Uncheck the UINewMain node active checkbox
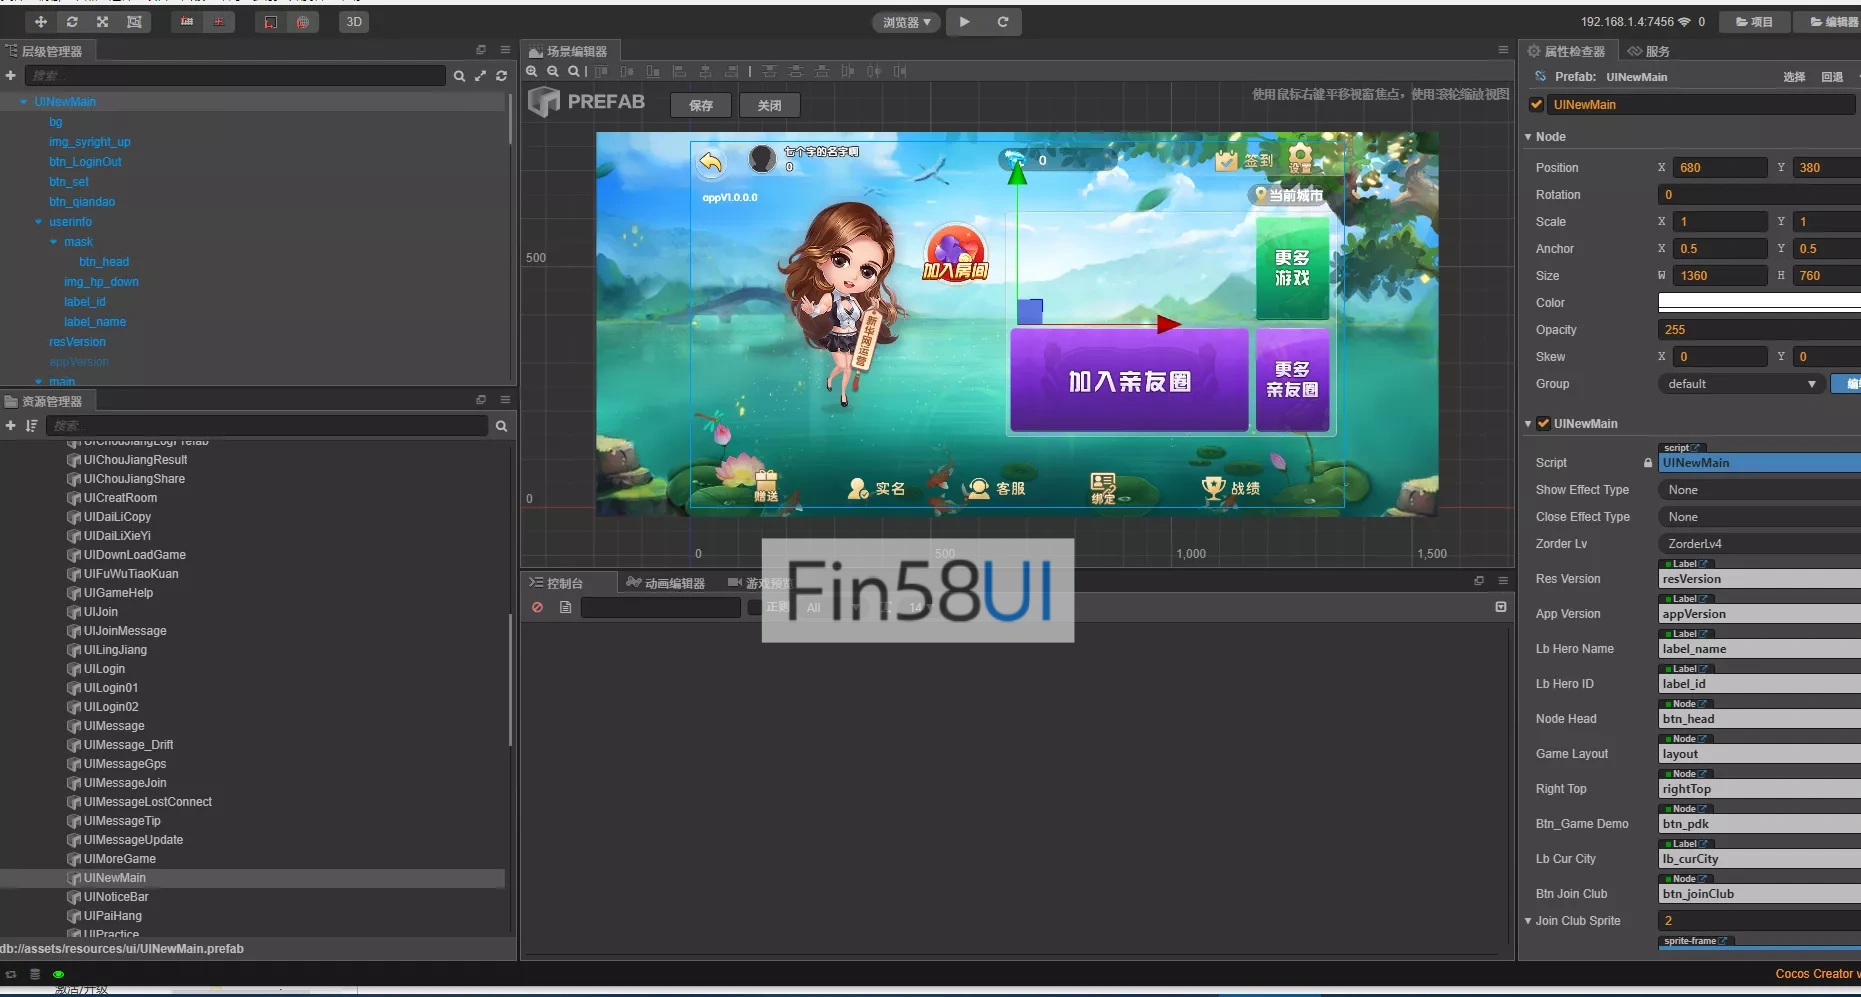The width and height of the screenshot is (1861, 997). click(1537, 105)
